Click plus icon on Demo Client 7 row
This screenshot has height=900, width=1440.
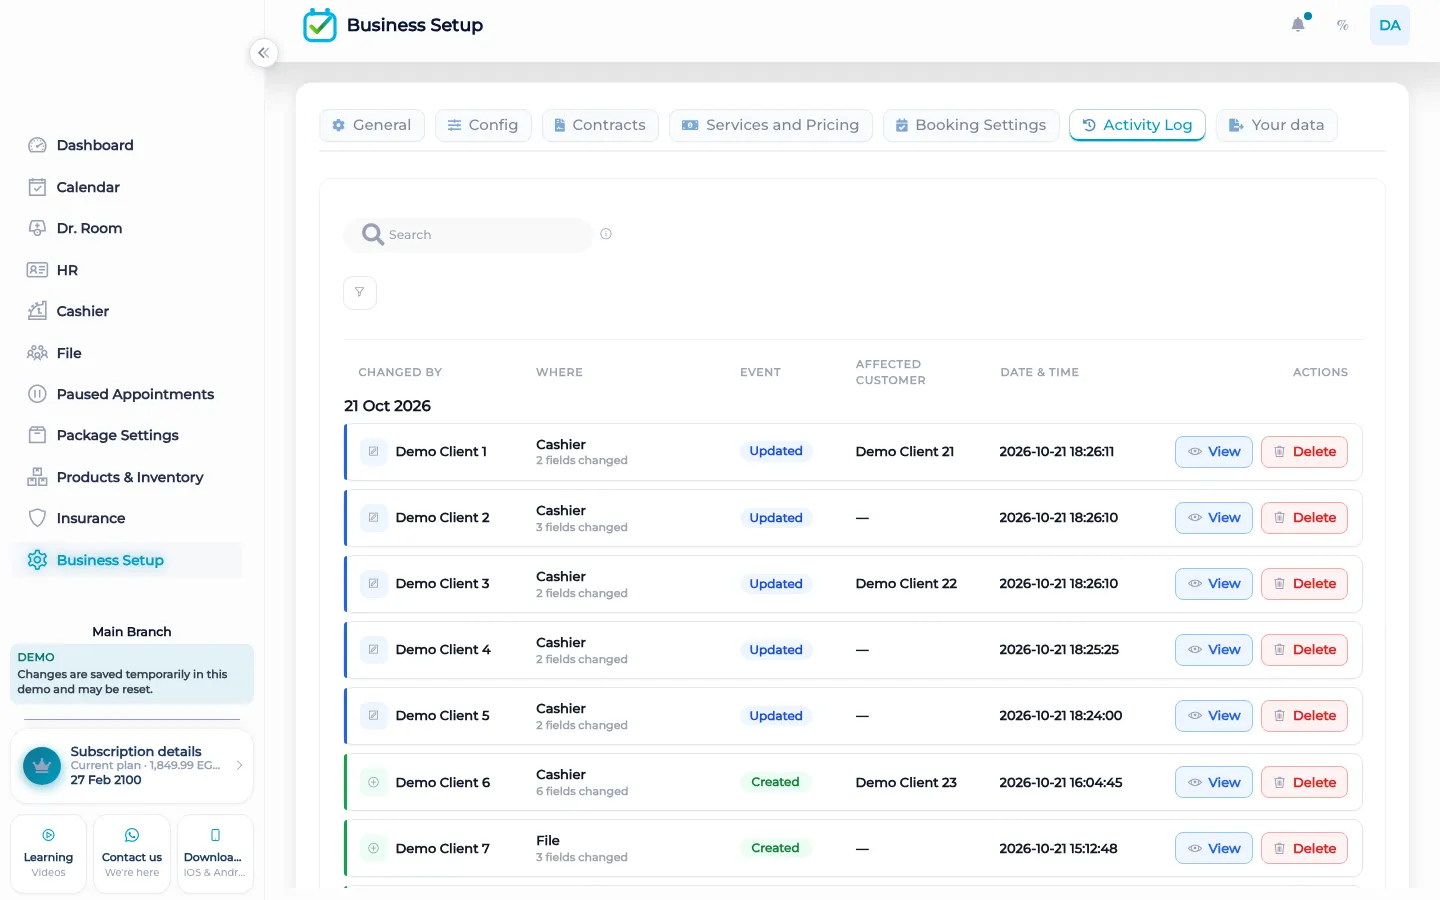(373, 849)
